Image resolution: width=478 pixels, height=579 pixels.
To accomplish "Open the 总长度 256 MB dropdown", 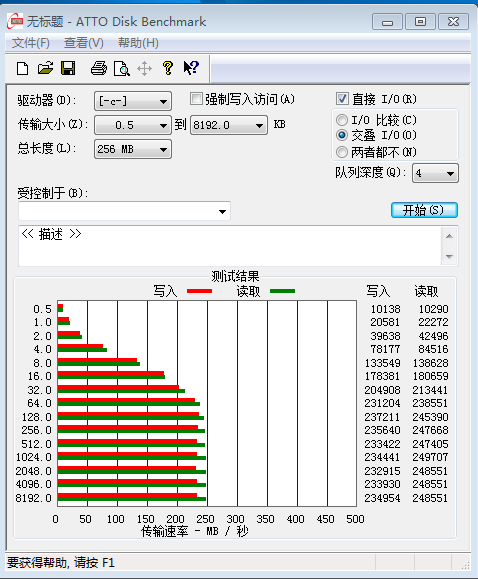I will click(133, 149).
